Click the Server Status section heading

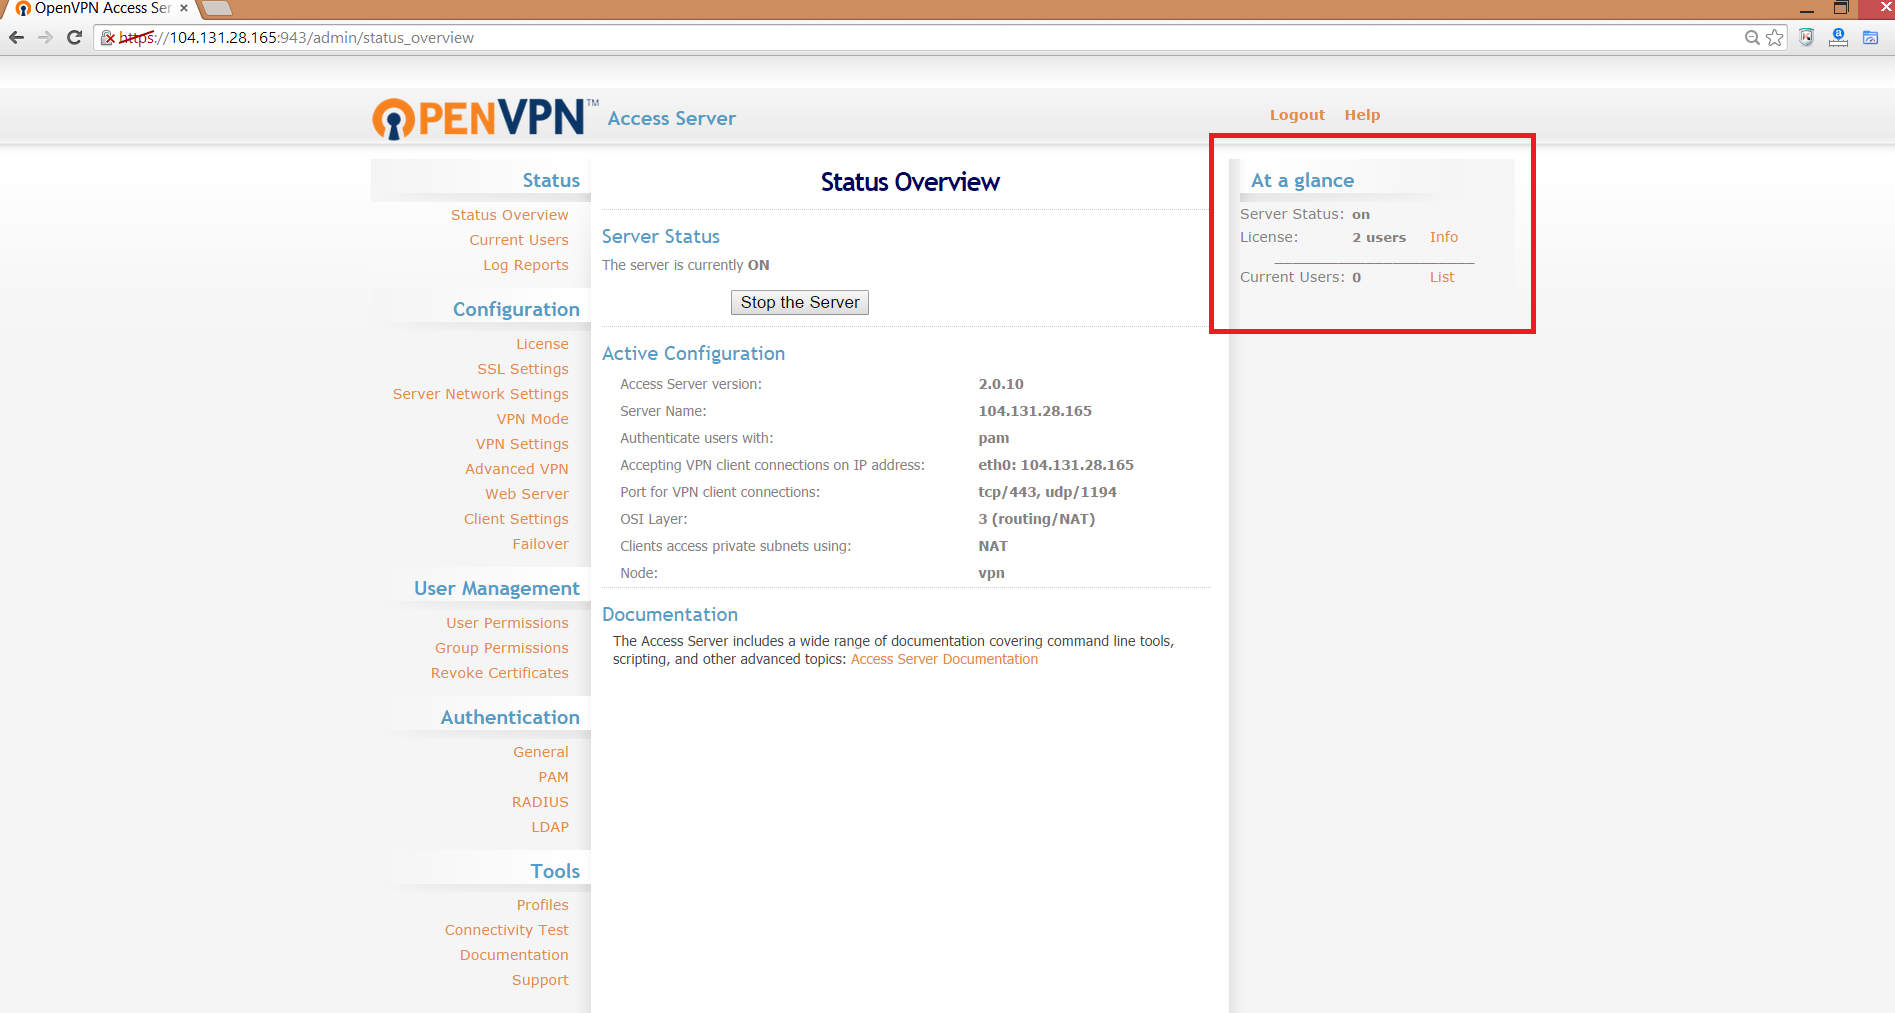tap(661, 237)
